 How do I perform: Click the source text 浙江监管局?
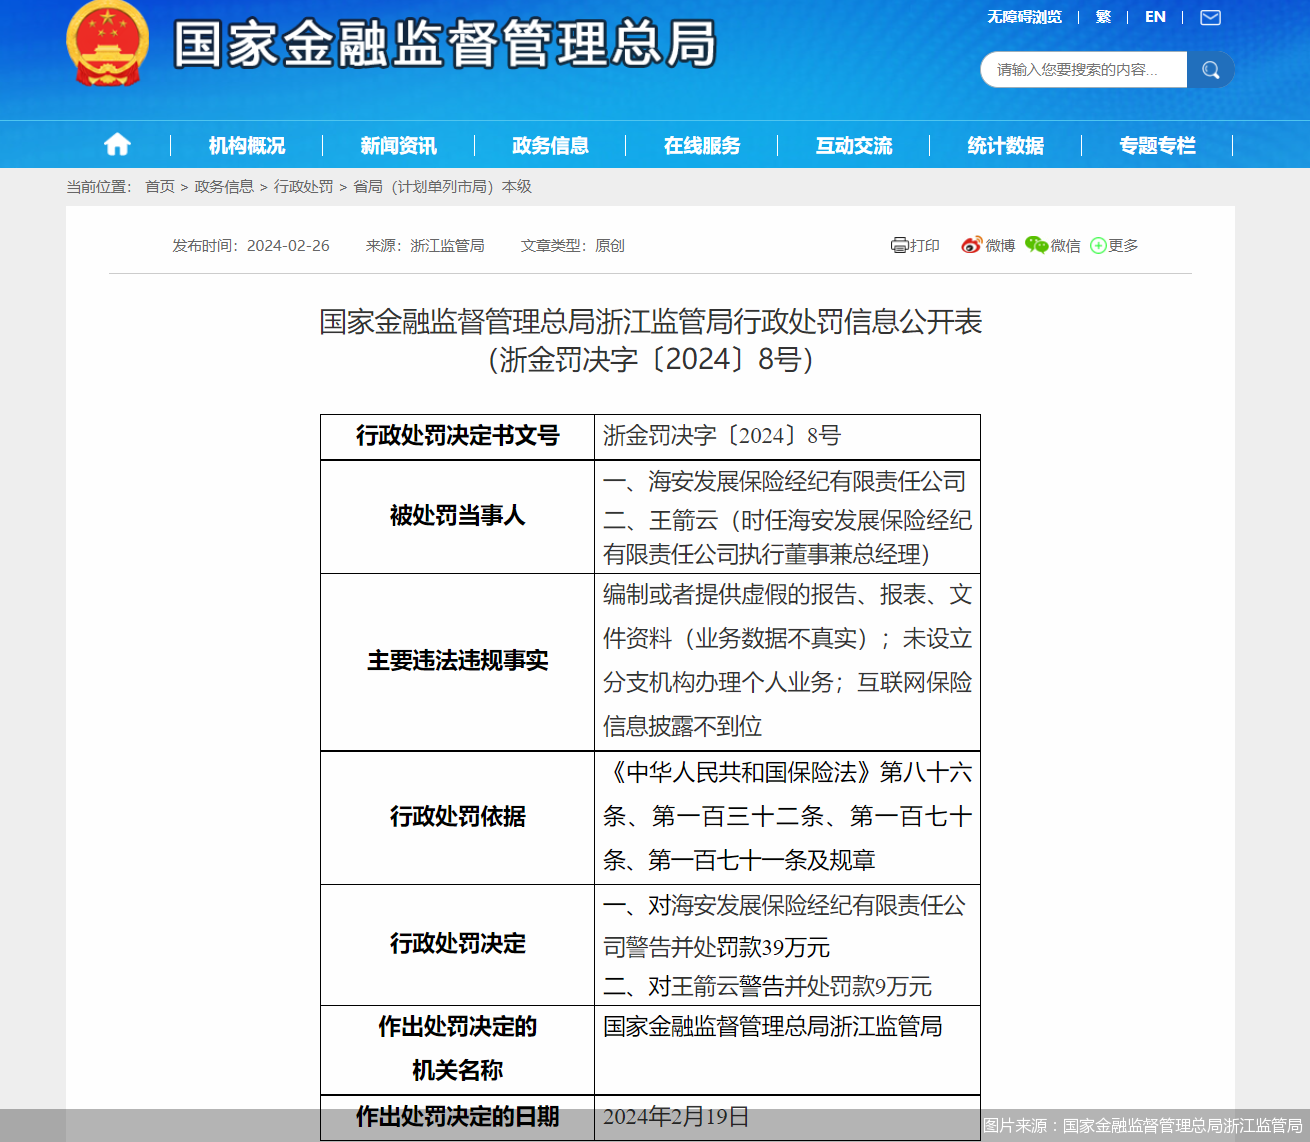[x=447, y=246]
